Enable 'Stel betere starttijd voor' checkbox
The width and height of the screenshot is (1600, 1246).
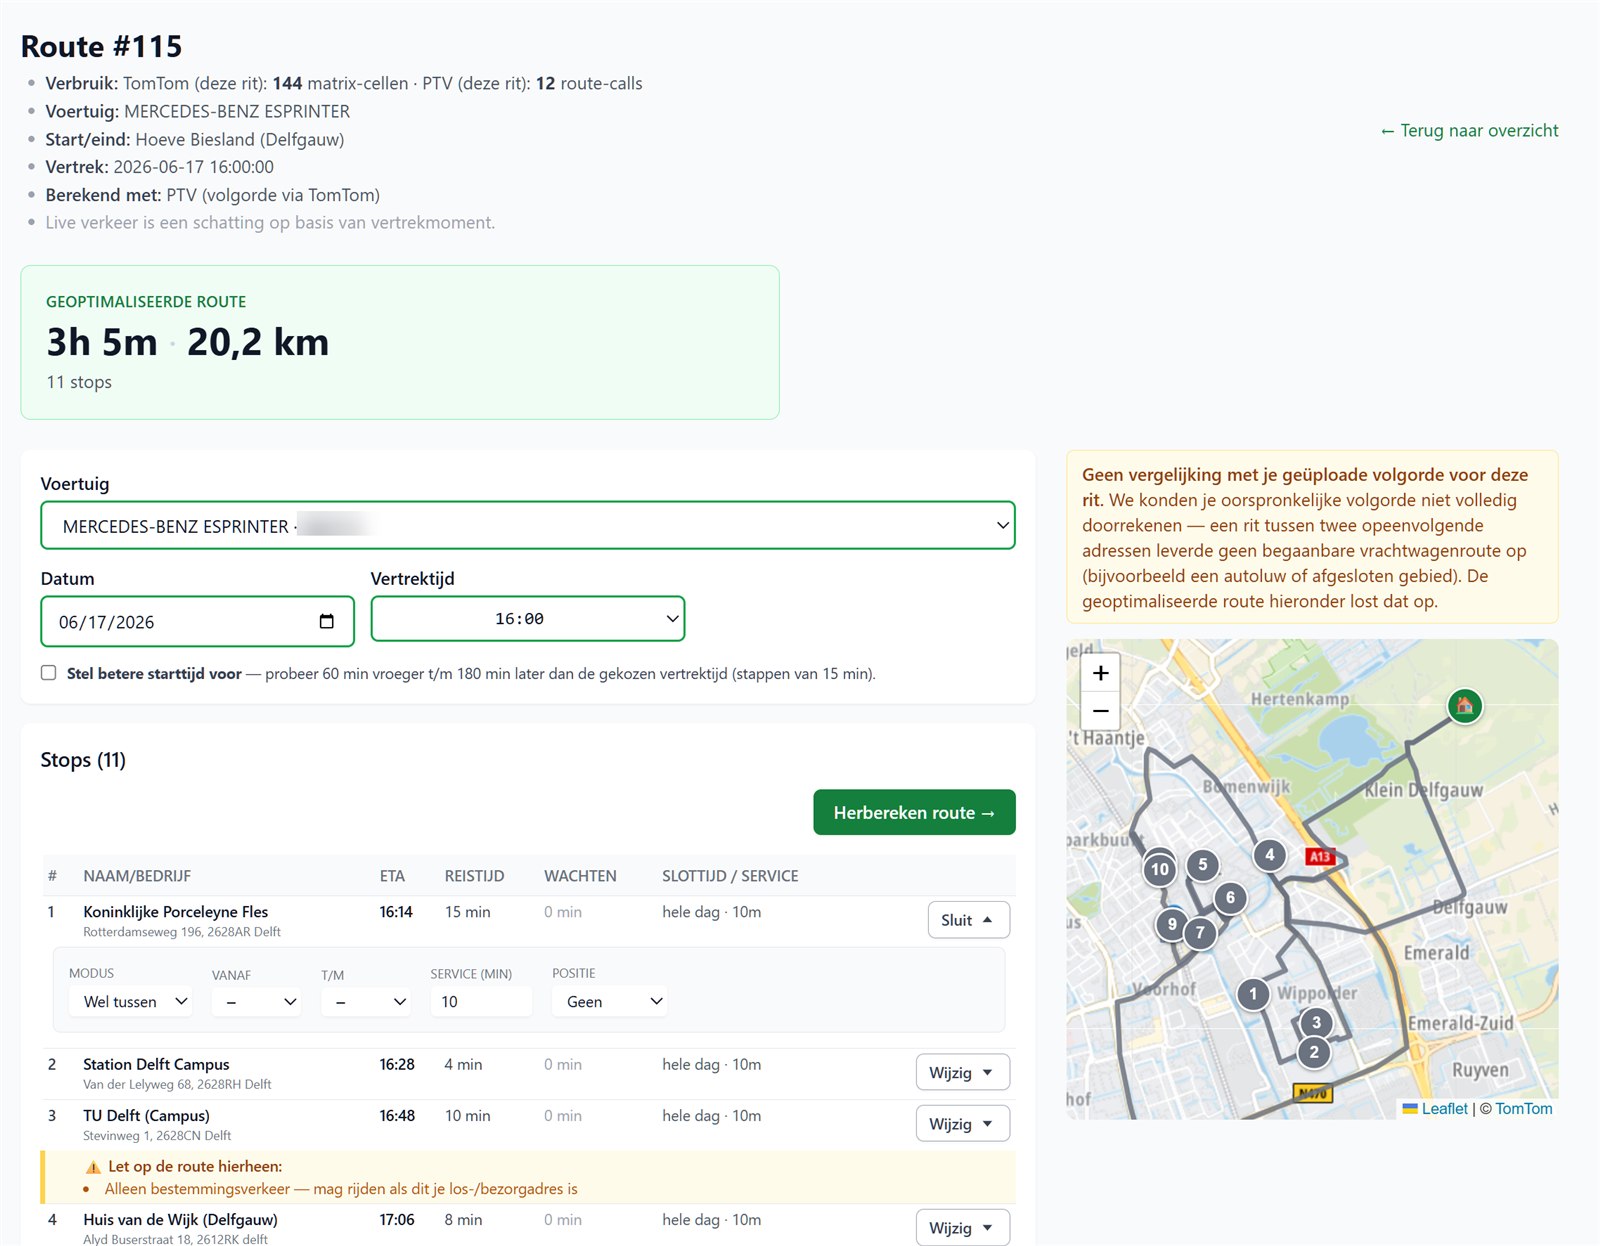tap(48, 673)
